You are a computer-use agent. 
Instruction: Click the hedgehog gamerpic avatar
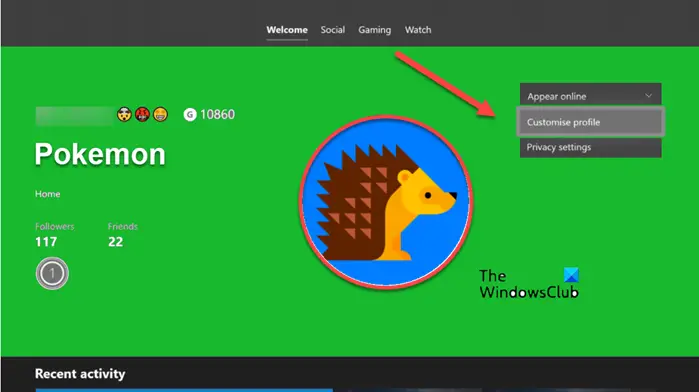click(386, 202)
